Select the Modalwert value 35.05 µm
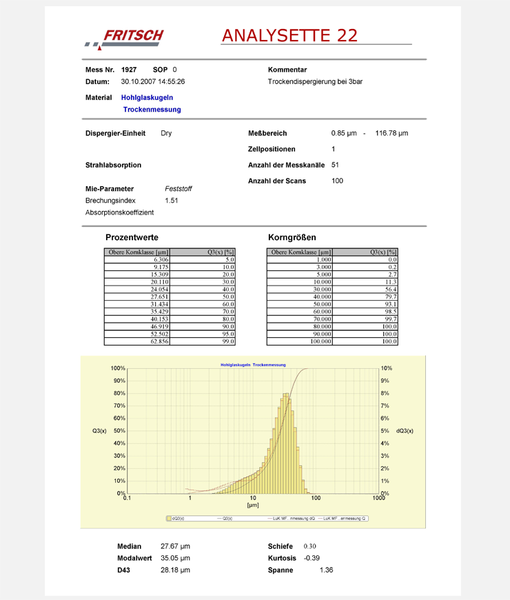This screenshot has height=600, width=510. point(175,558)
